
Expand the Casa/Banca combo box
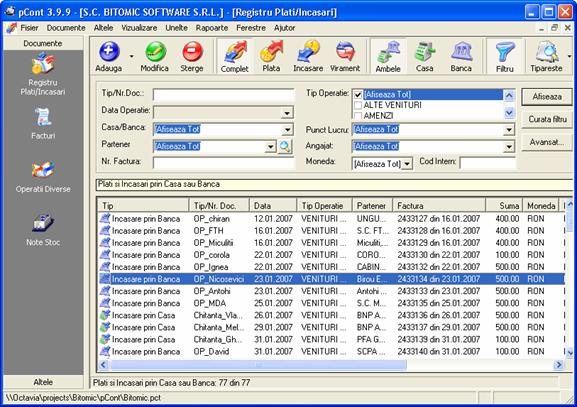tap(287, 130)
